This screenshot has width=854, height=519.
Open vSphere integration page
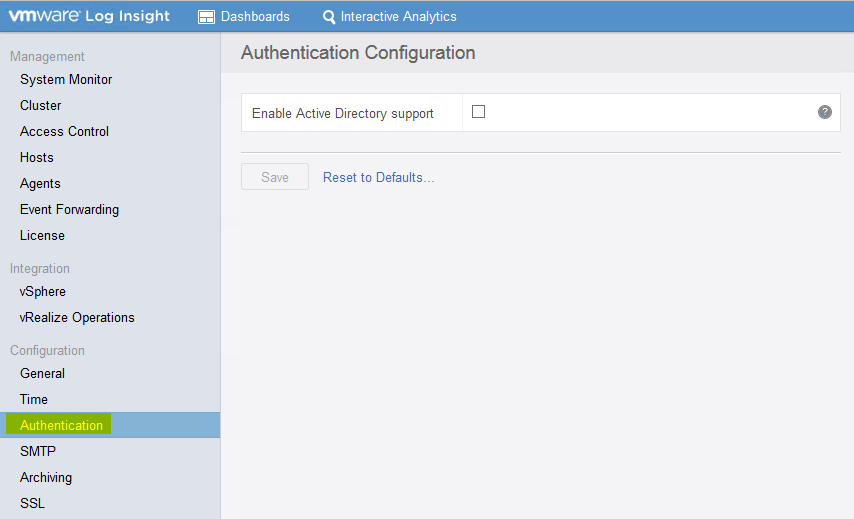click(x=42, y=292)
